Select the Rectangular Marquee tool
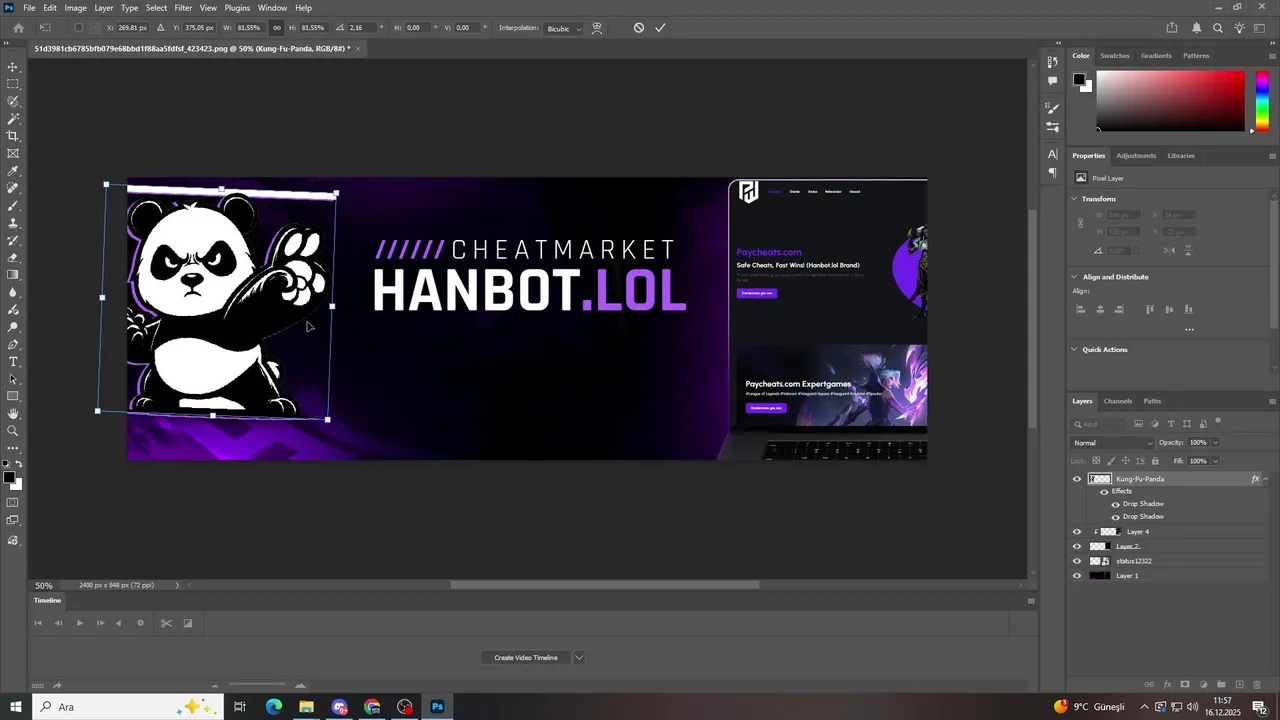Viewport: 1280px width, 720px height. (13, 84)
